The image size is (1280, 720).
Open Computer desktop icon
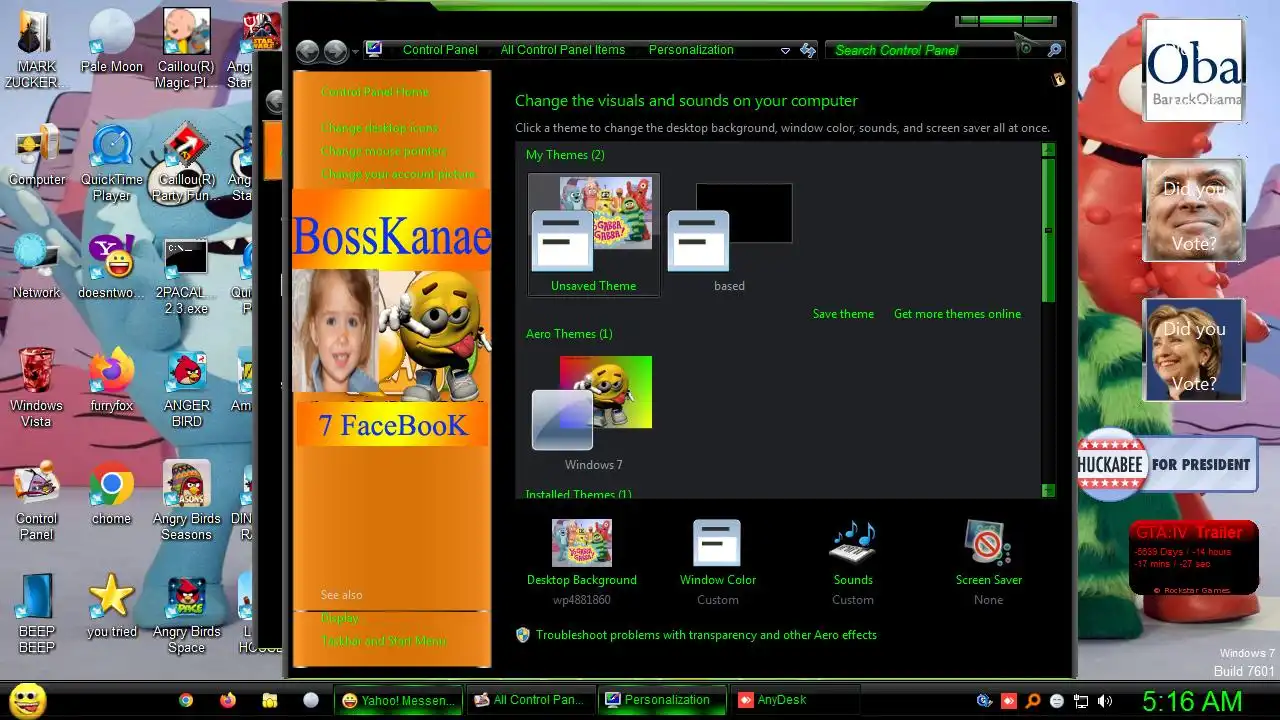point(37,154)
